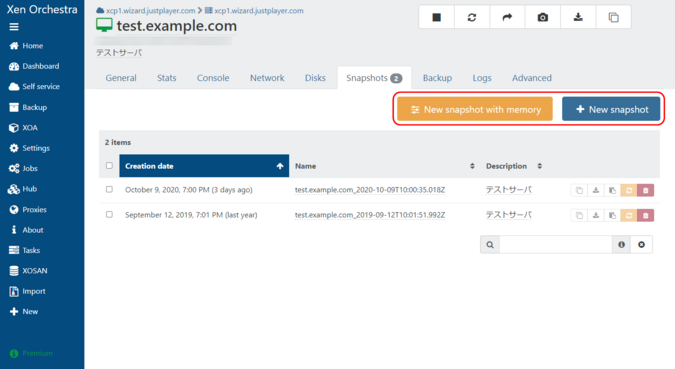Tick the checkbox for September 12, 2019 snapshot
Viewport: 675px width, 369px height.
click(109, 214)
